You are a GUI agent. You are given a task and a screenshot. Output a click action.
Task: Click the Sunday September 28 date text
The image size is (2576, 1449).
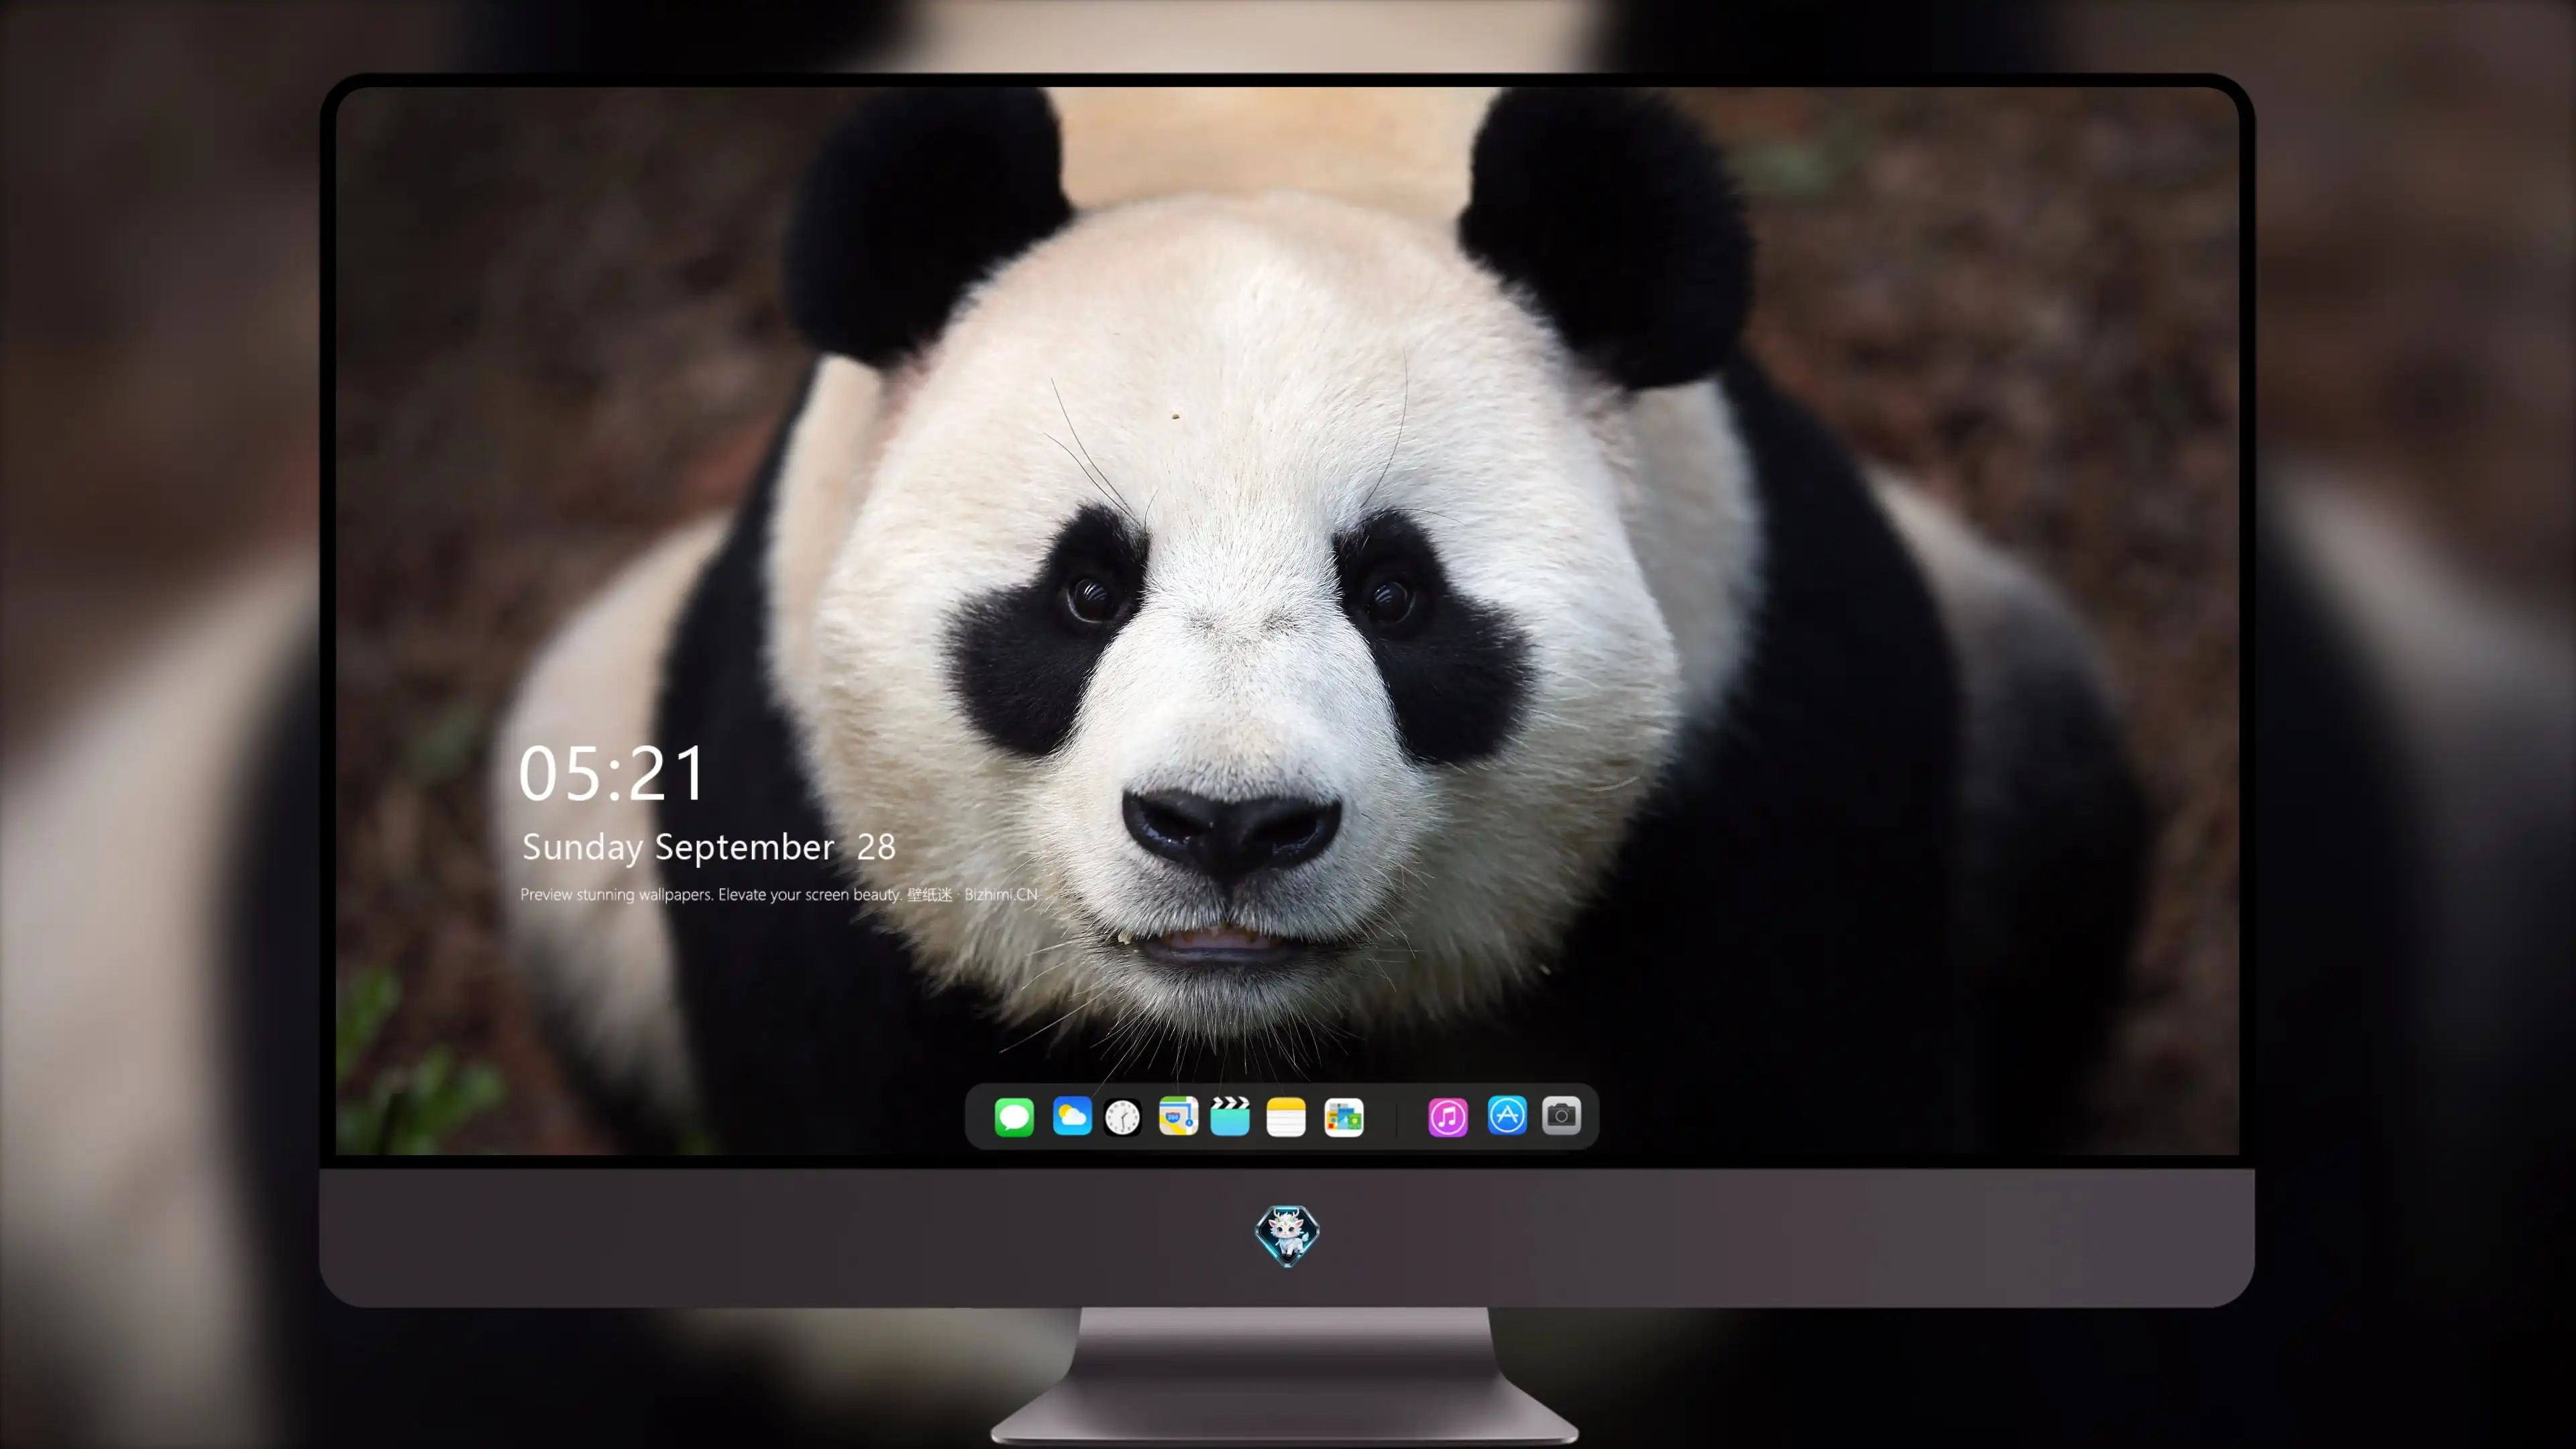(x=708, y=847)
